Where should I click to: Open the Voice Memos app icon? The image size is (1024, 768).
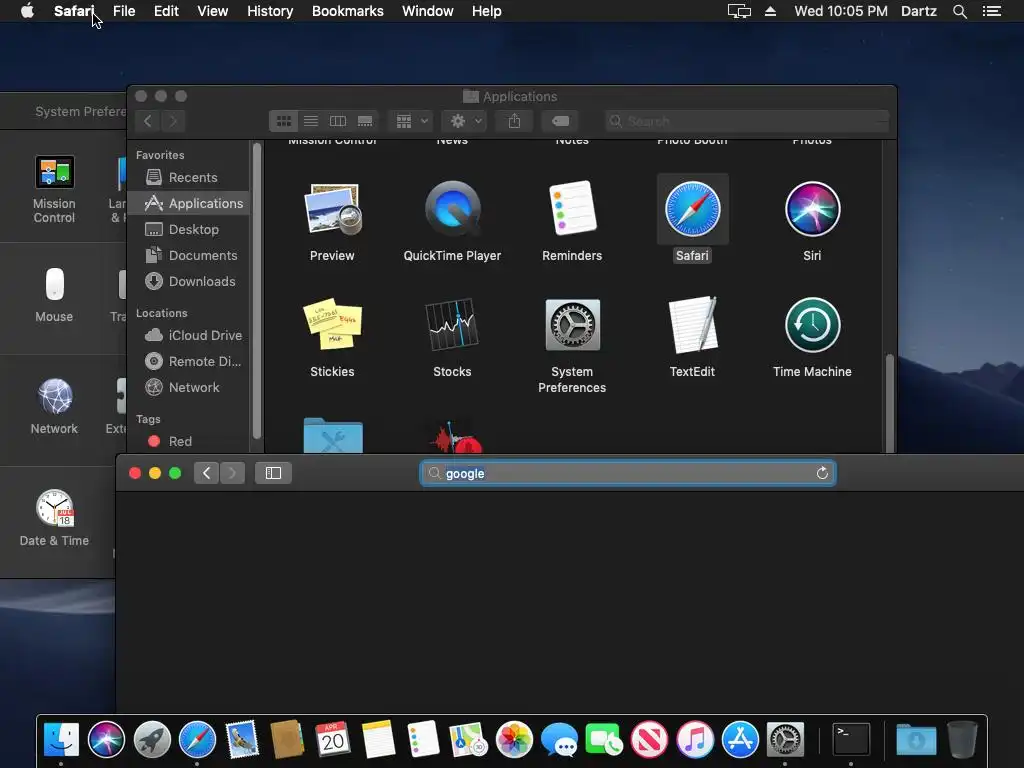click(457, 438)
